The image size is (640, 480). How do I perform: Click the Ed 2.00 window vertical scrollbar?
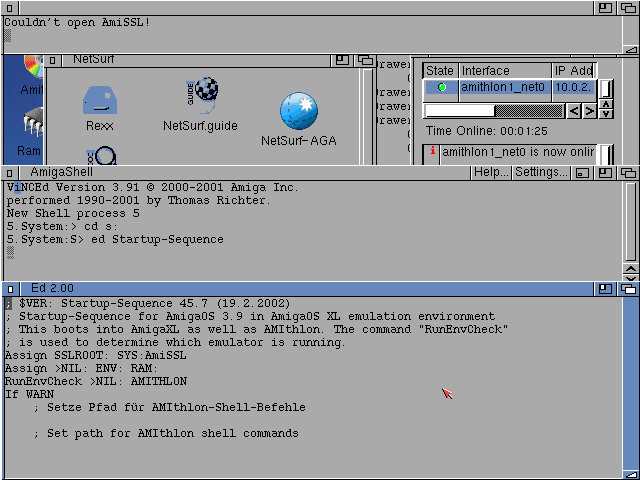(x=631, y=382)
